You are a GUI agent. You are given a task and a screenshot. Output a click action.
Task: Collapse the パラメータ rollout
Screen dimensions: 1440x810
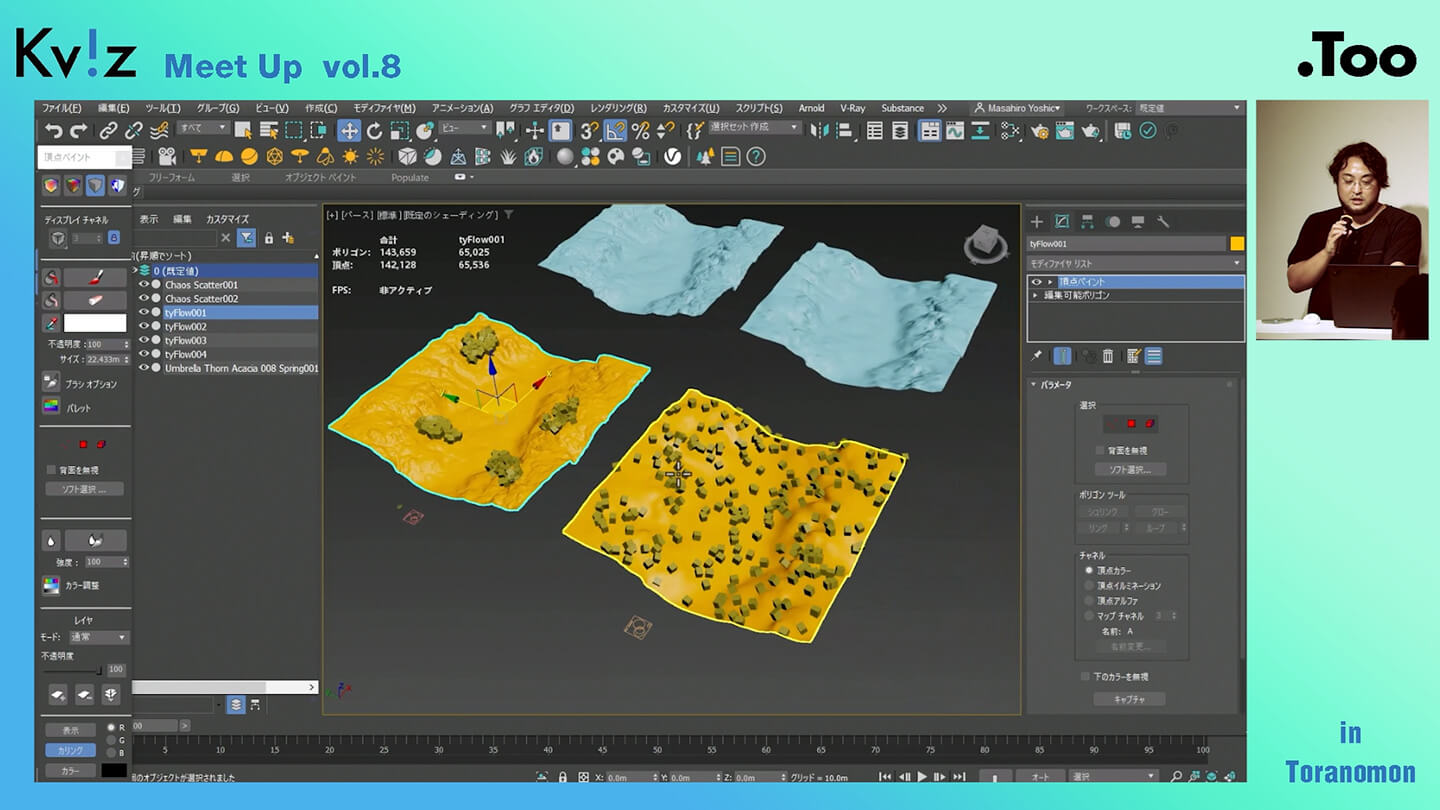pos(1056,385)
